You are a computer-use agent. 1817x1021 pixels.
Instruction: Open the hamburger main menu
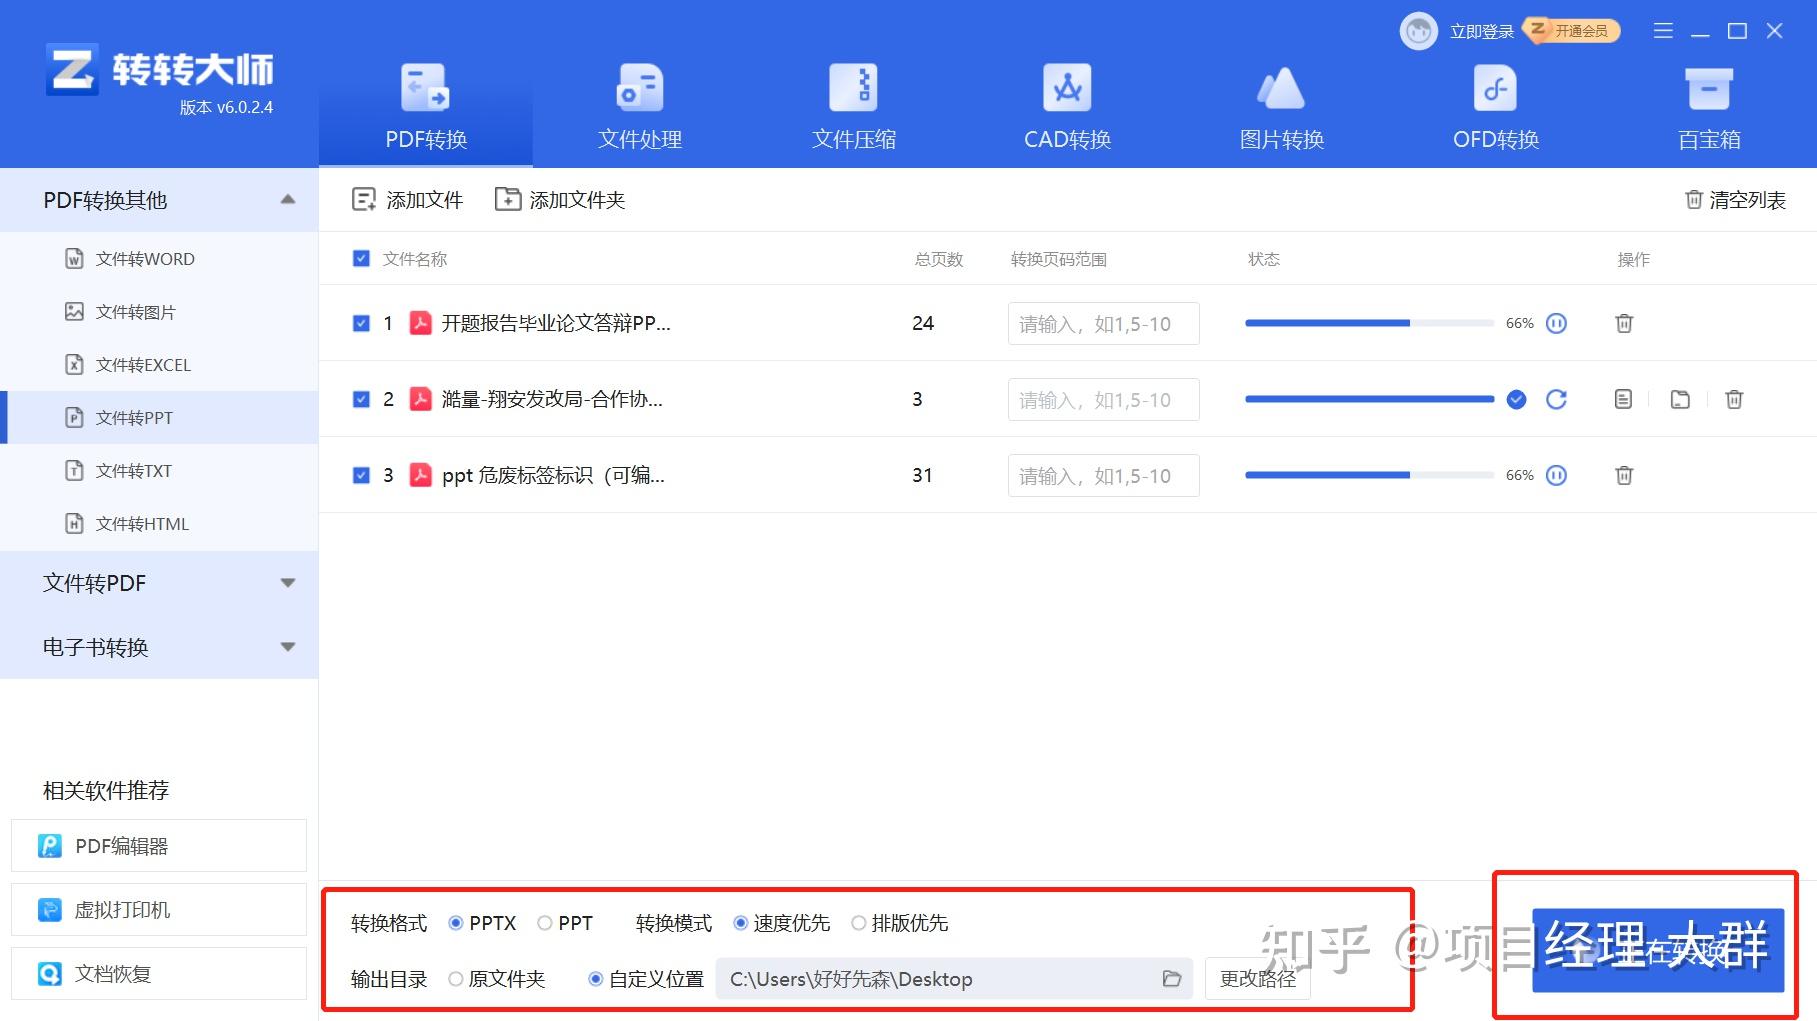[x=1663, y=31]
